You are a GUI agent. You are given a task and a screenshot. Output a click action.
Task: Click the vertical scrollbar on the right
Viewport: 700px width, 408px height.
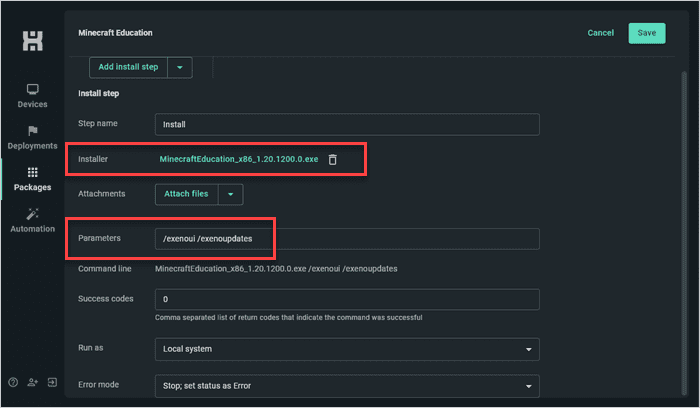(x=684, y=232)
